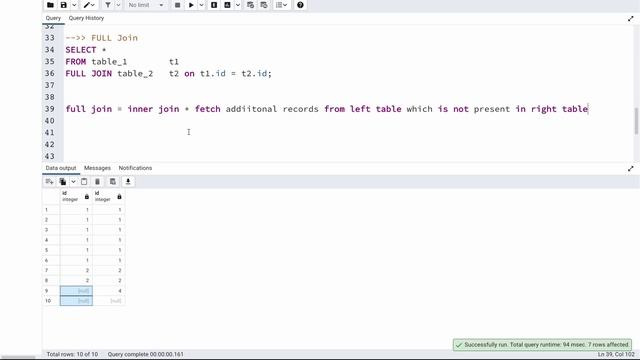
Task: Open the macros list dropdown
Action: [281, 5]
